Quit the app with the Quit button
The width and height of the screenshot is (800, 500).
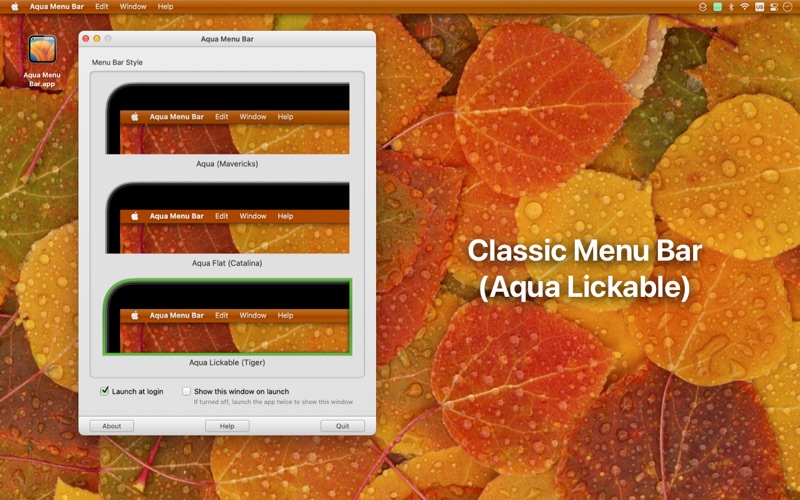[342, 426]
